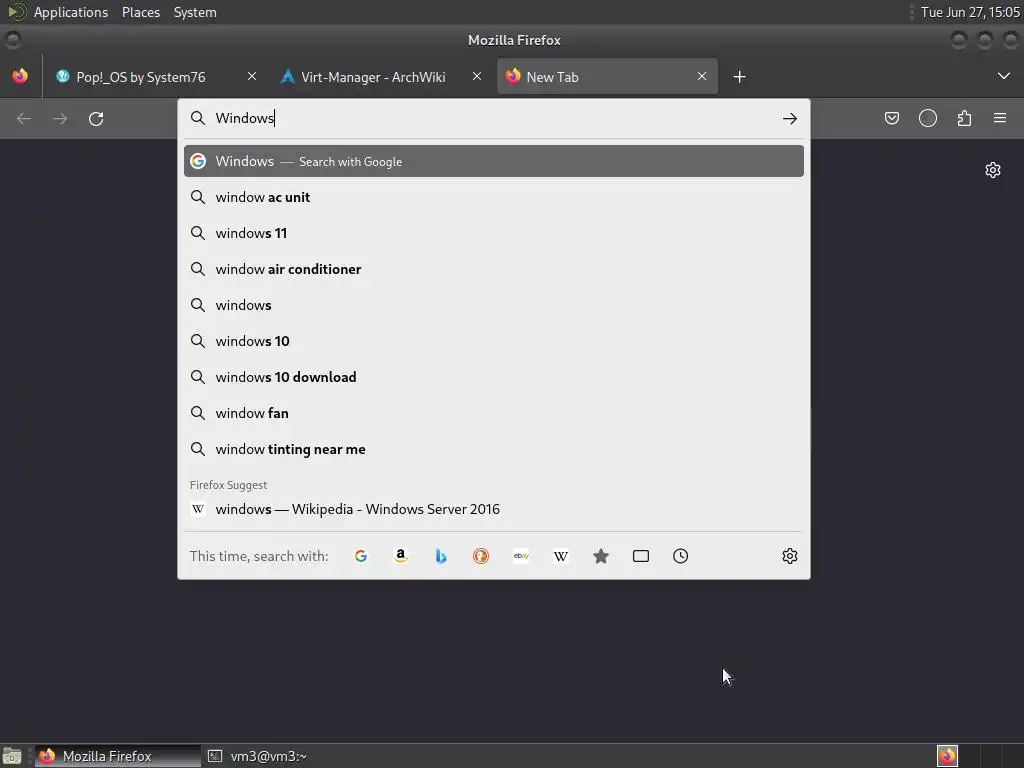This screenshot has width=1024, height=768.
Task: Switch to Pop!_OS by System76 tab
Action: [155, 77]
